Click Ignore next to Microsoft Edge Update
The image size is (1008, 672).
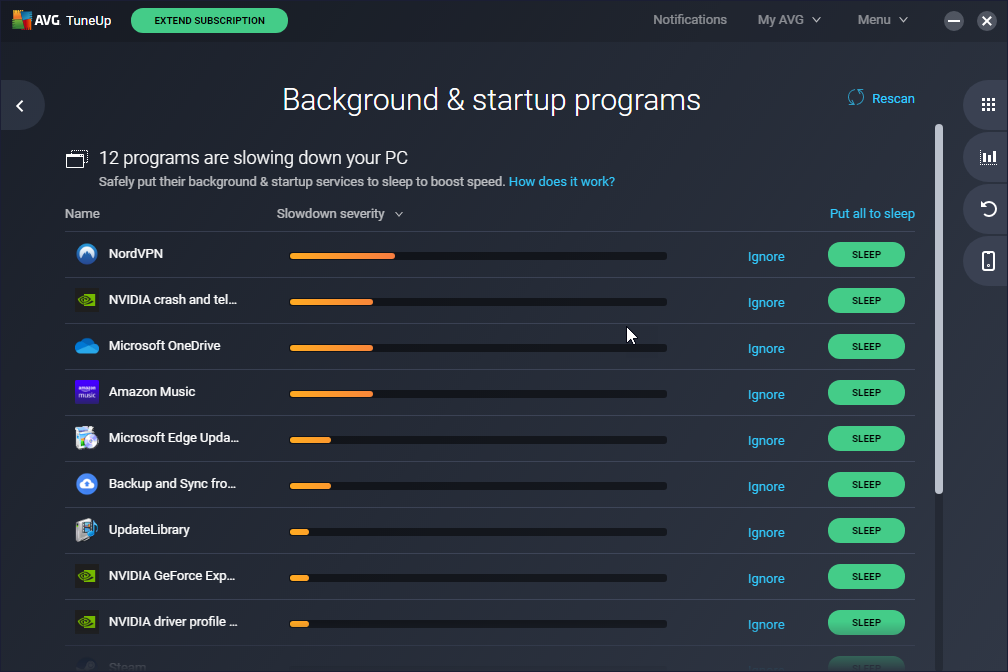point(765,440)
